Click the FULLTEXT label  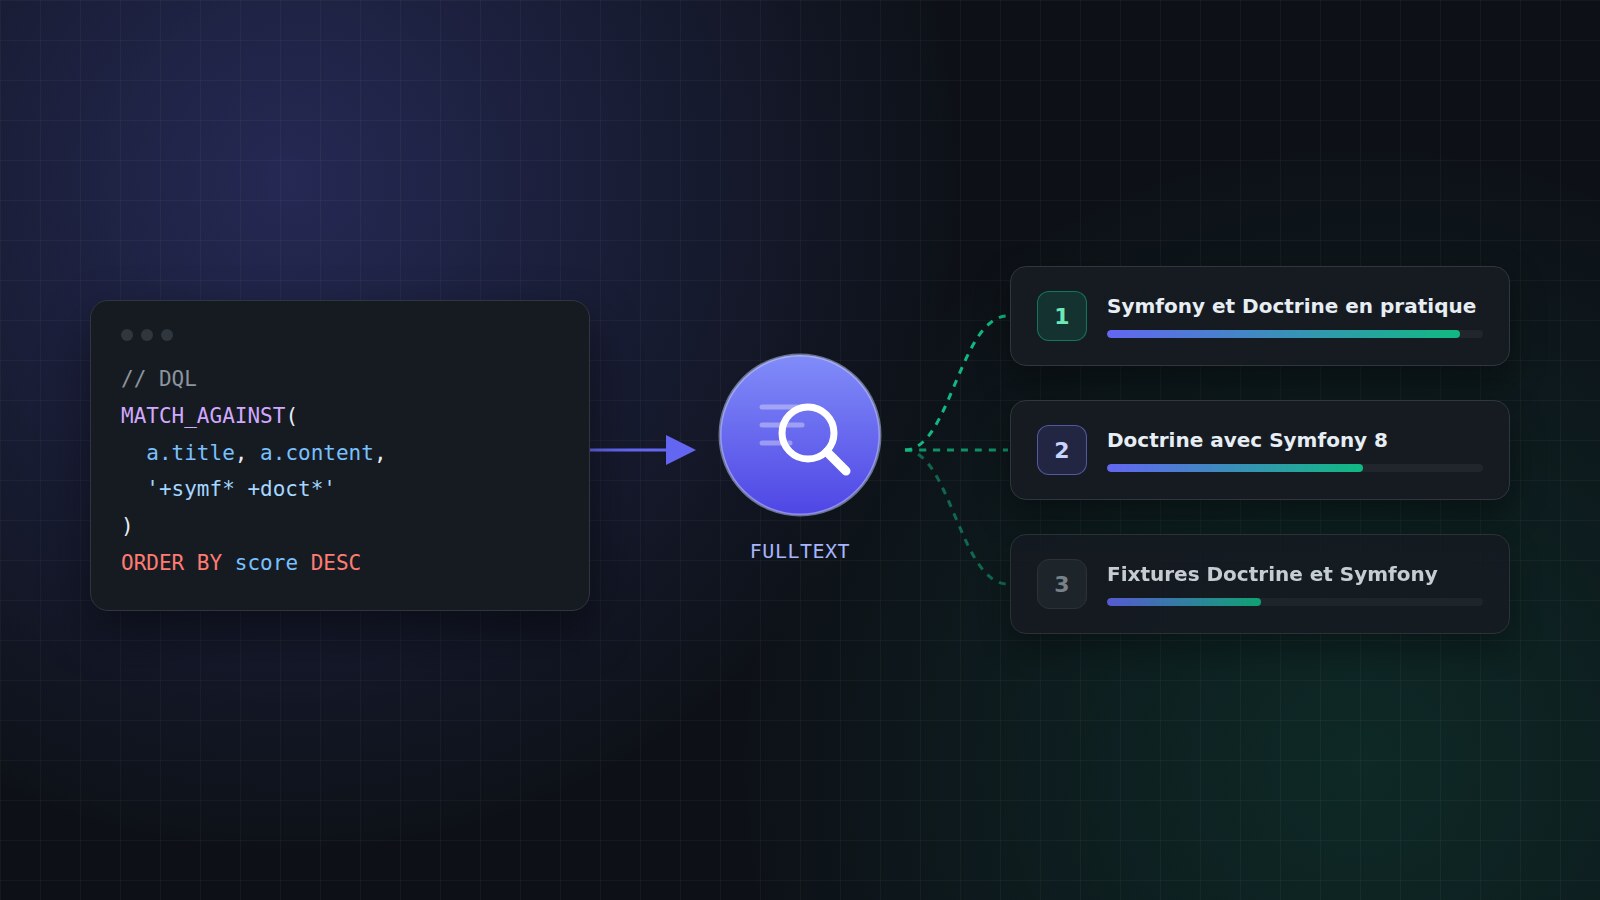coord(800,551)
